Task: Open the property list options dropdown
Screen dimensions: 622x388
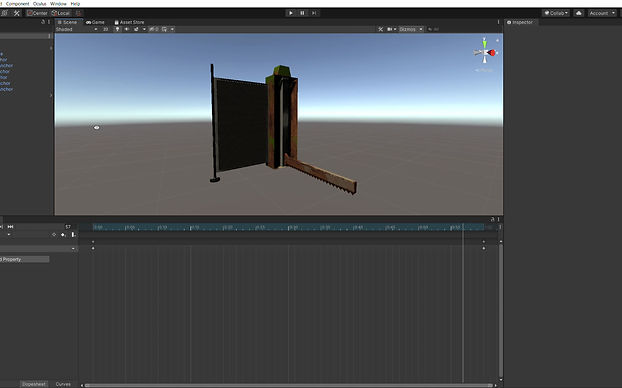Action: click(73, 248)
